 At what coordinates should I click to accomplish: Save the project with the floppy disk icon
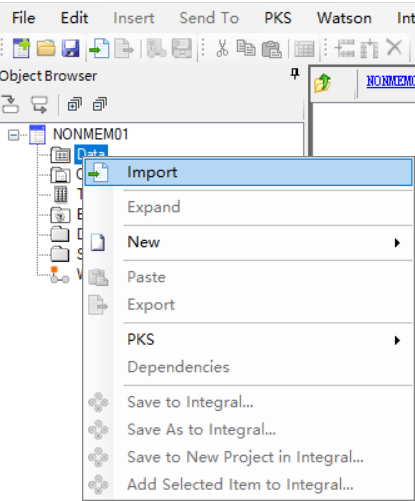(x=71, y=48)
